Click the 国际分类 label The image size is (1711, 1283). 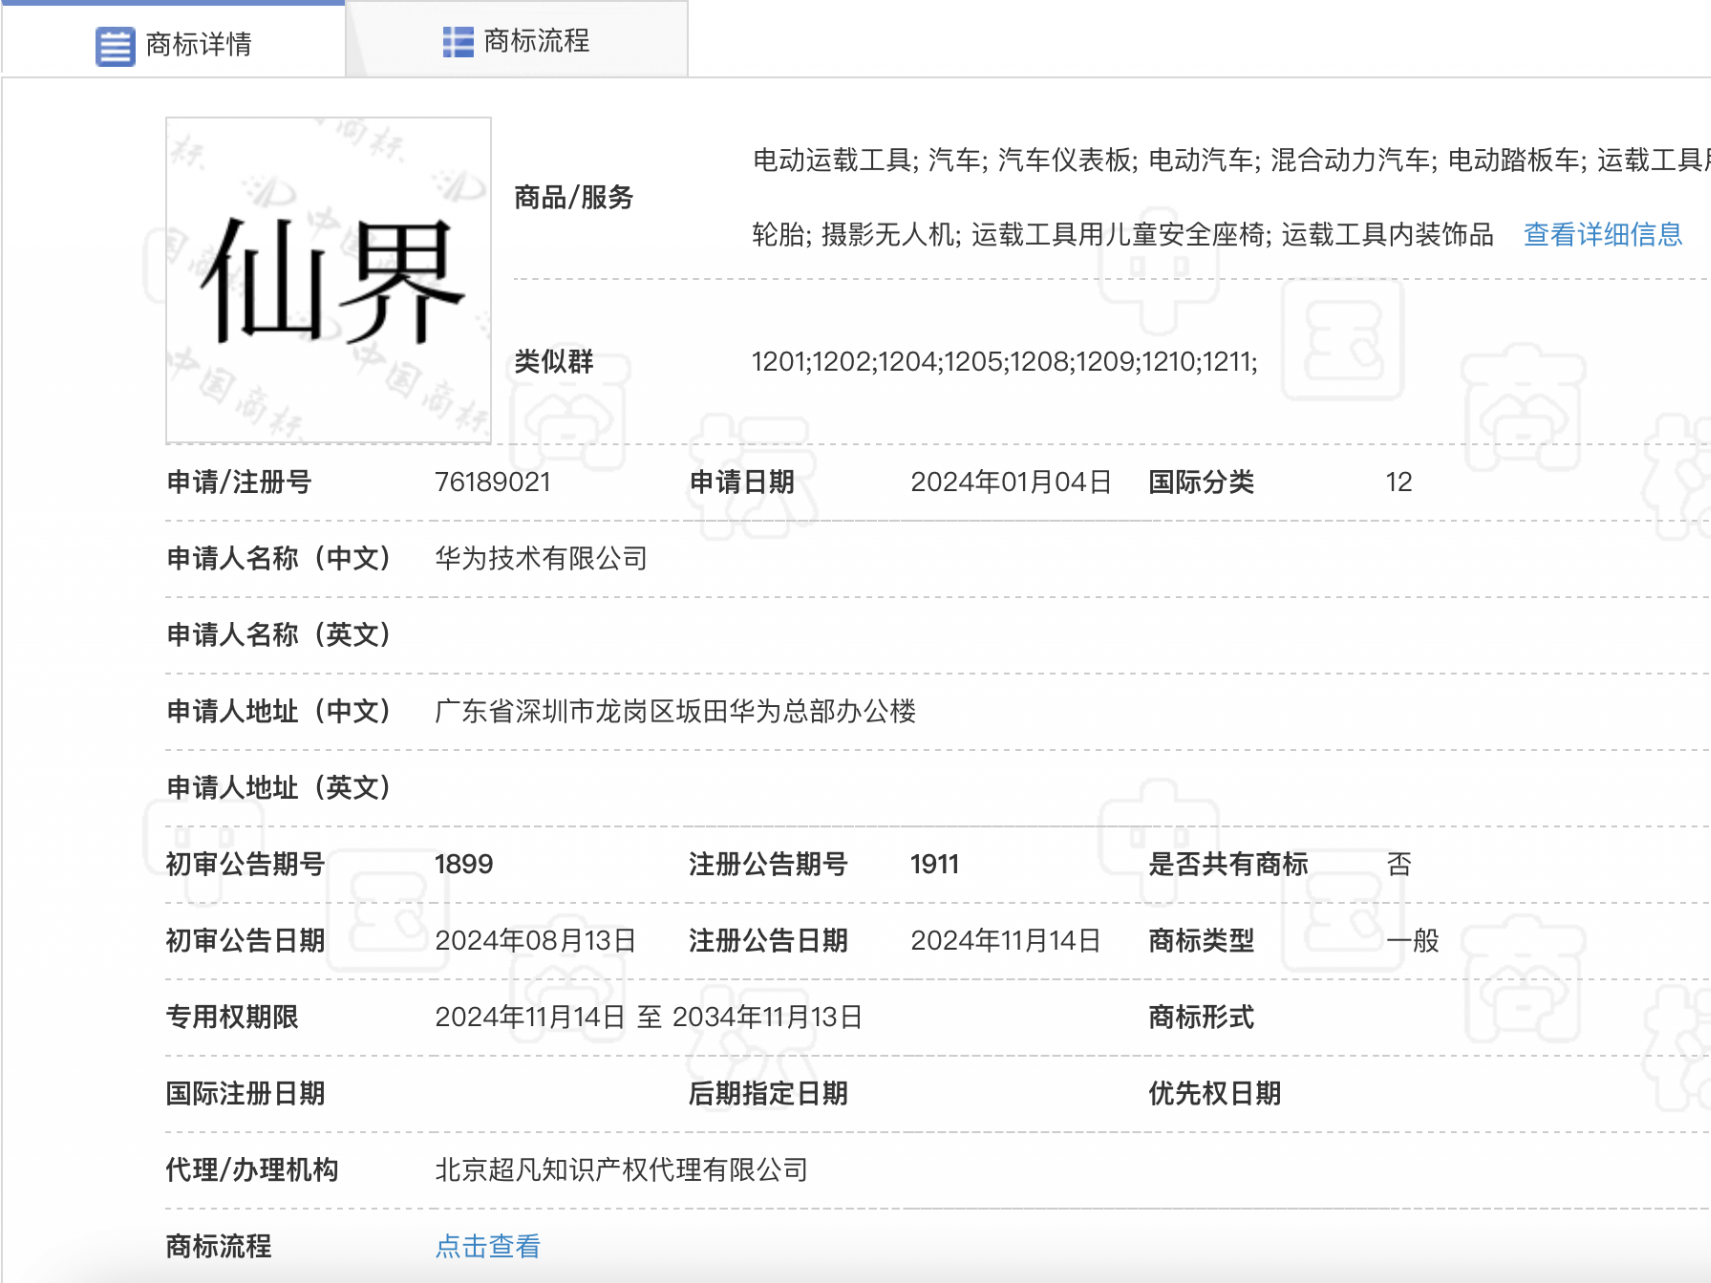pyautogui.click(x=1201, y=482)
